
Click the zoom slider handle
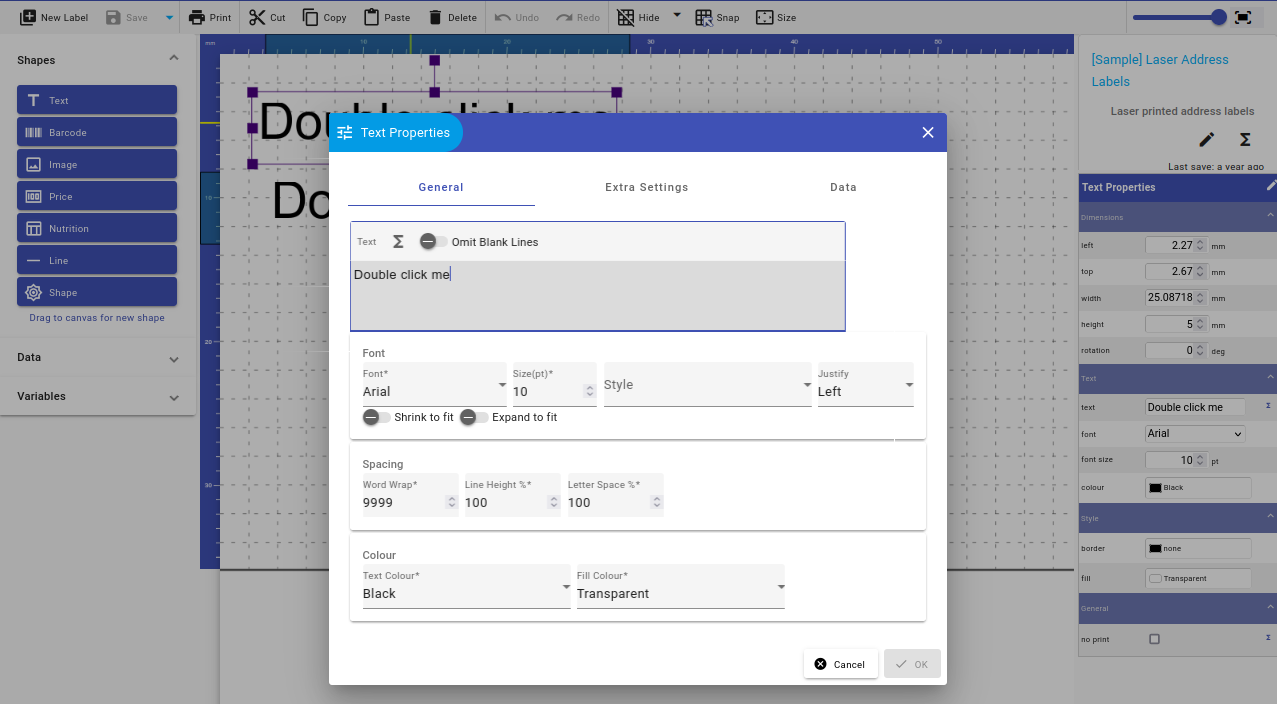point(1218,17)
